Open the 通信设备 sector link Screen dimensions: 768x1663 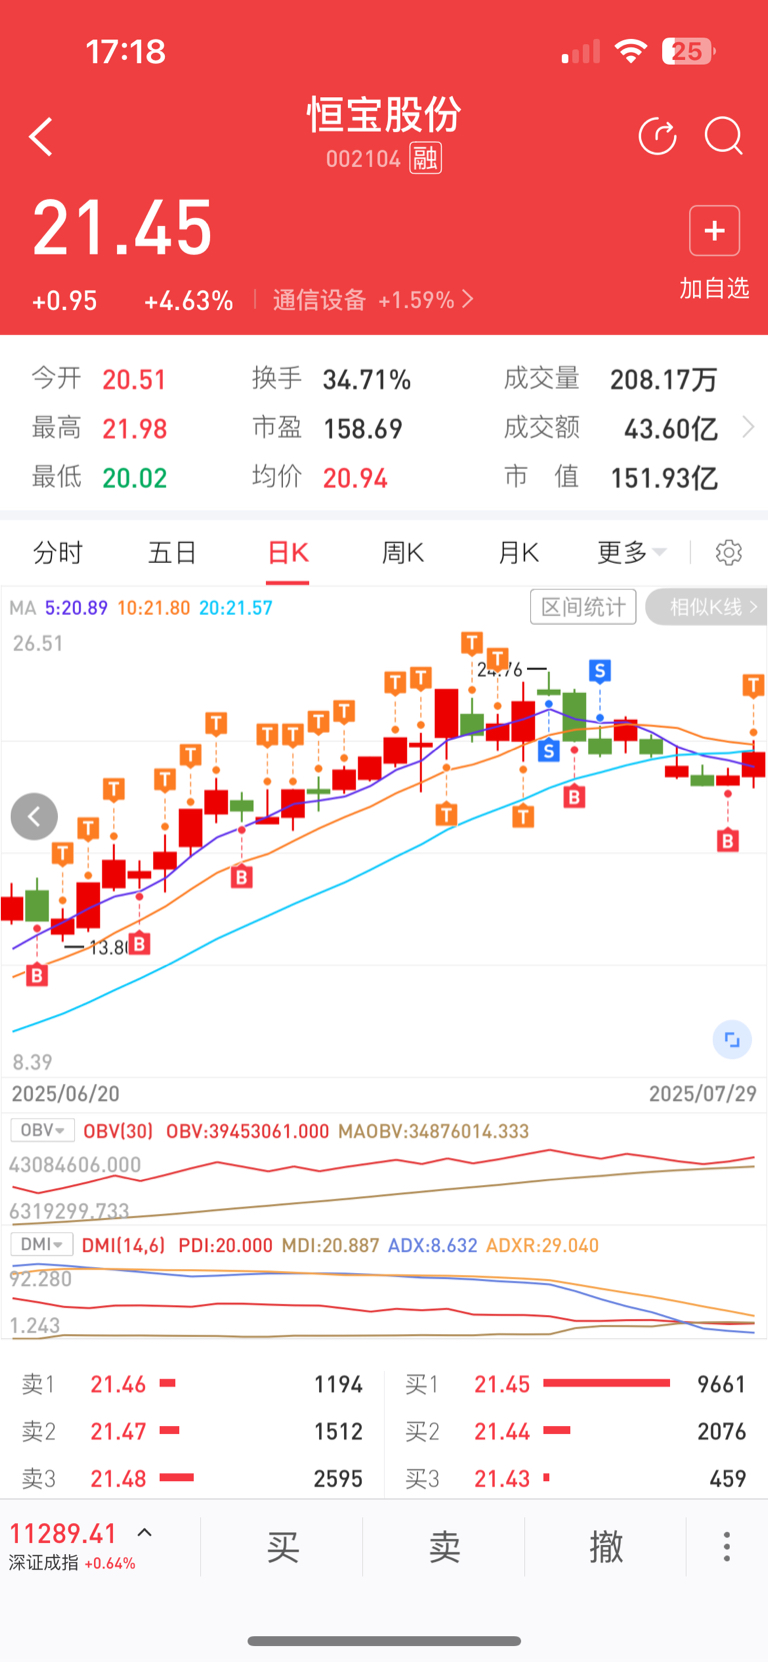(x=373, y=300)
